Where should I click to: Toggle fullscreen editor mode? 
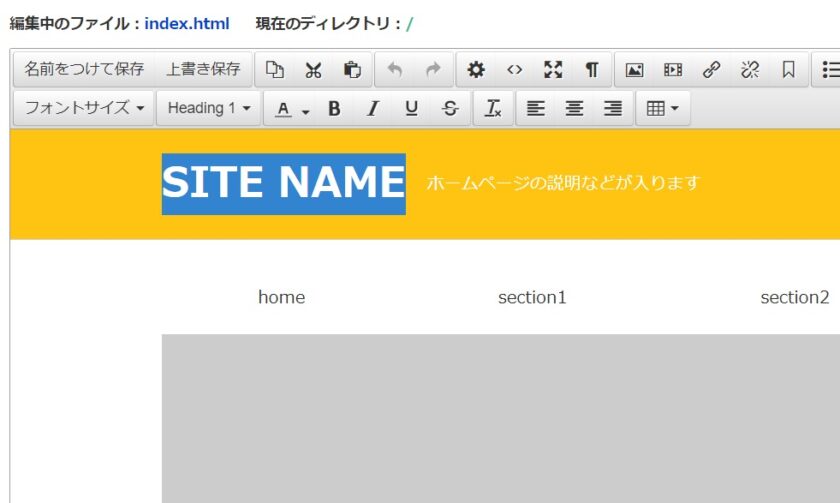point(553,70)
